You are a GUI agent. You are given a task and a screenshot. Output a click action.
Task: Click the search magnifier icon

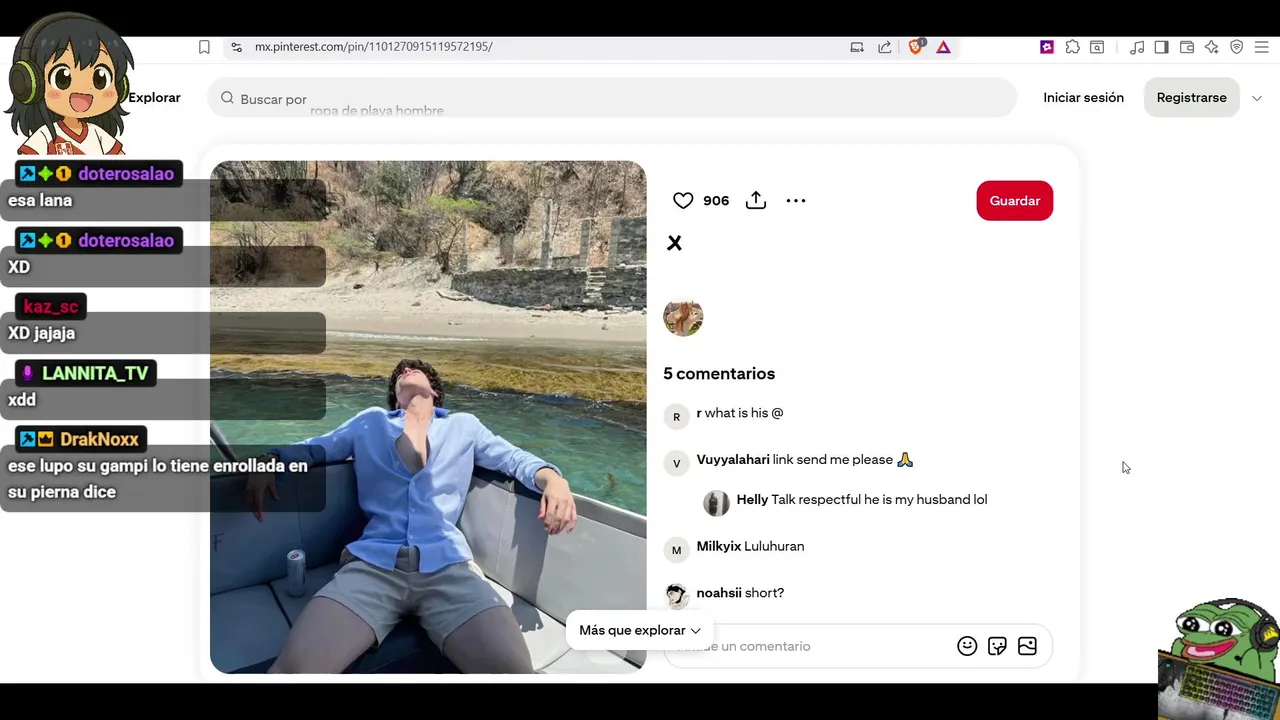tap(227, 98)
